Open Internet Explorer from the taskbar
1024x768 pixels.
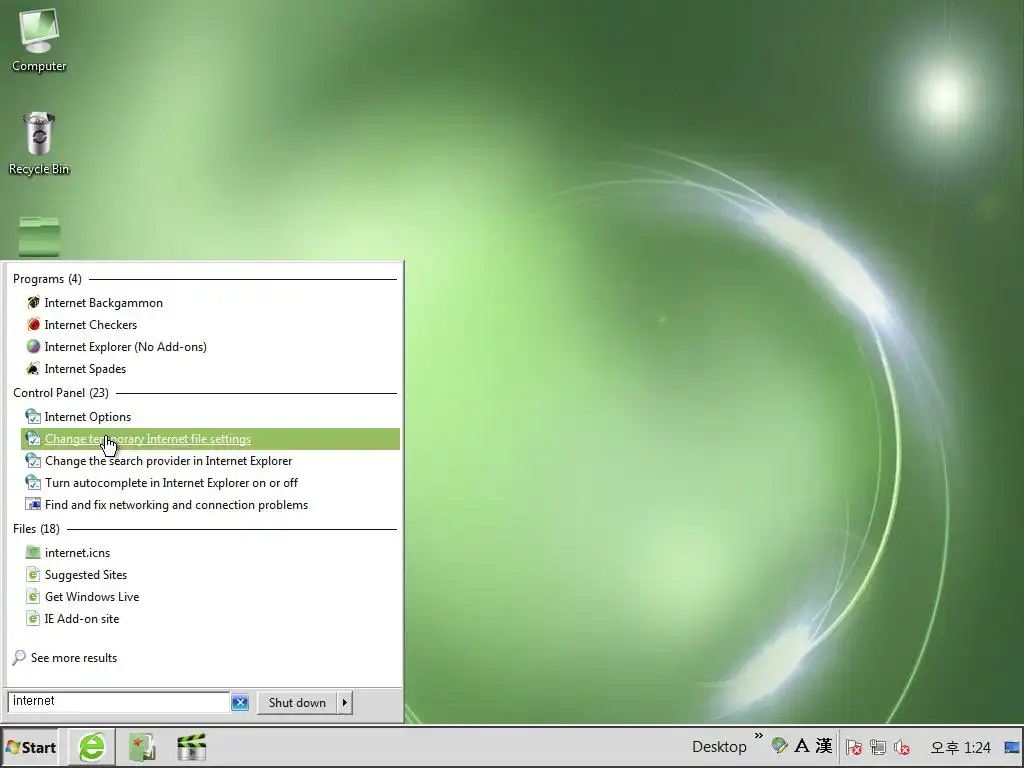click(92, 748)
